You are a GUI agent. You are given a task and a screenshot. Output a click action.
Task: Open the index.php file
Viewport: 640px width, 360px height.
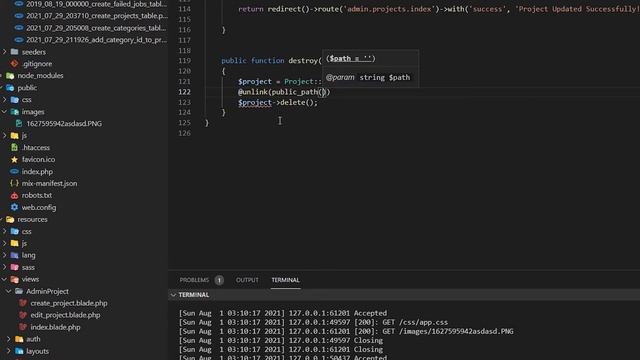coord(37,172)
